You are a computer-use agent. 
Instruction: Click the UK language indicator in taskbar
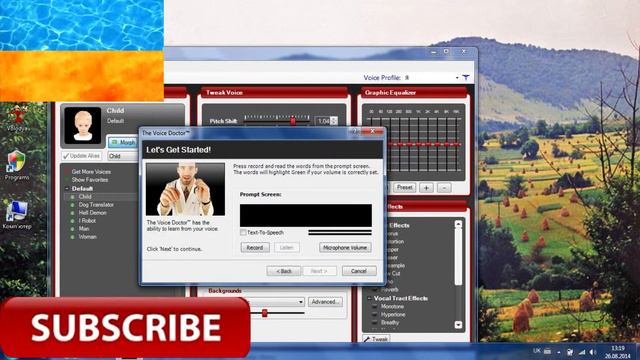coord(537,351)
